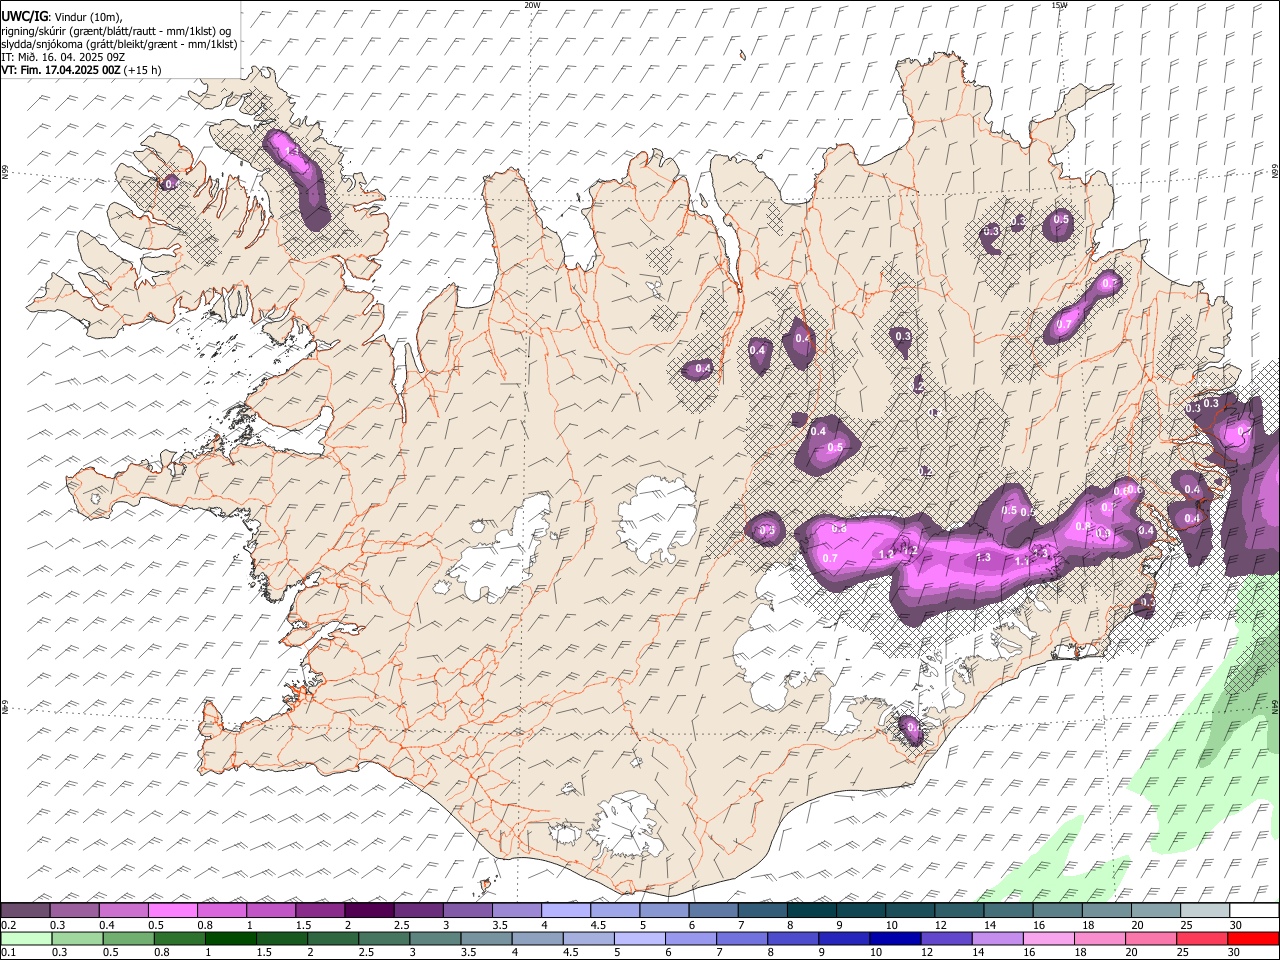The height and width of the screenshot is (960, 1280).
Task: Pick the dark mauve 0.2 snow legend swatch
Action: (25, 911)
